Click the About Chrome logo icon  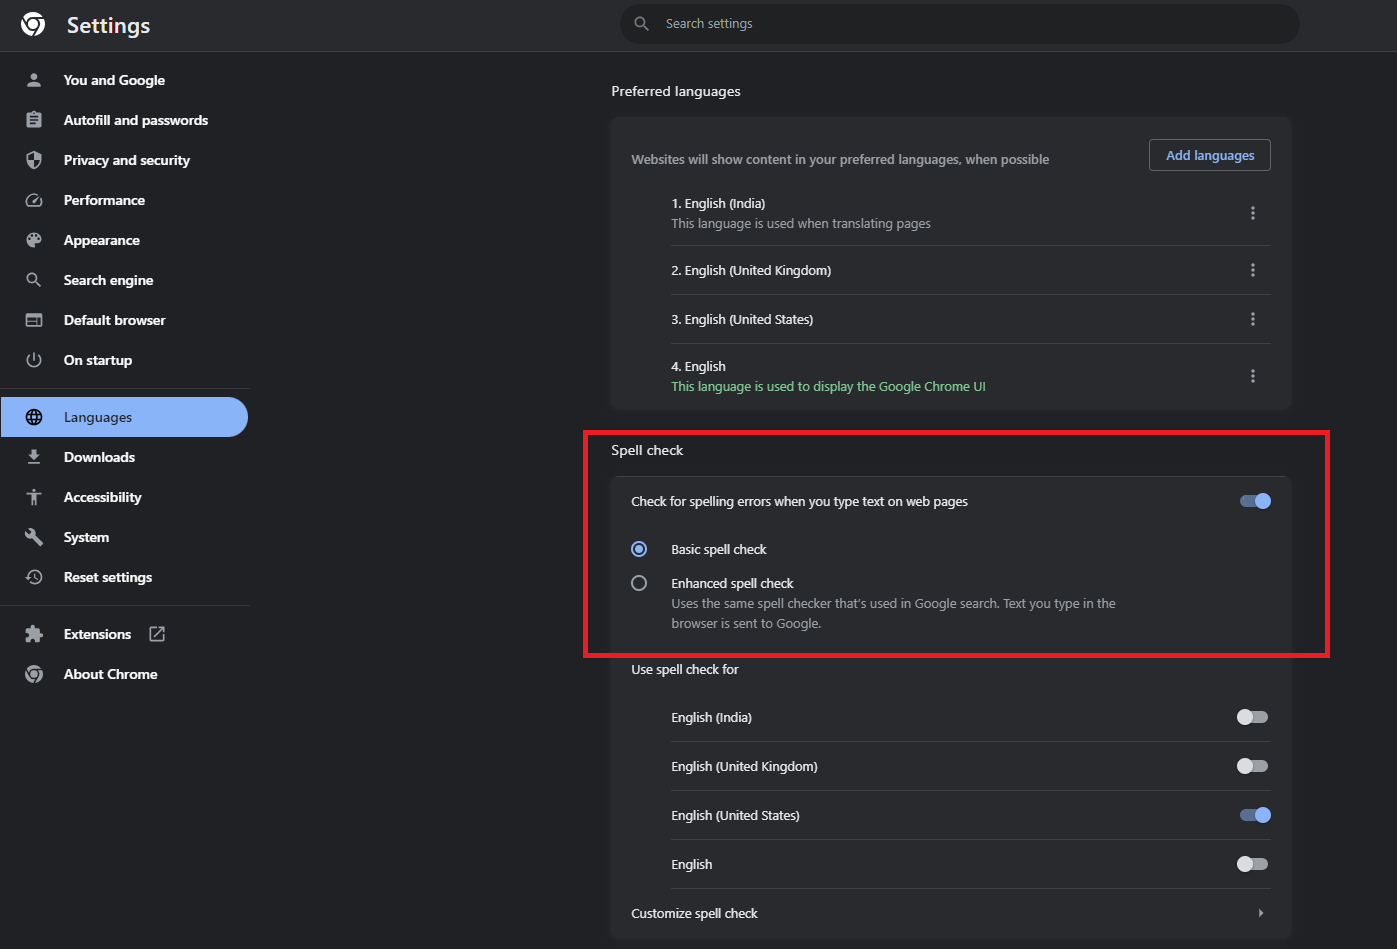[x=34, y=674]
